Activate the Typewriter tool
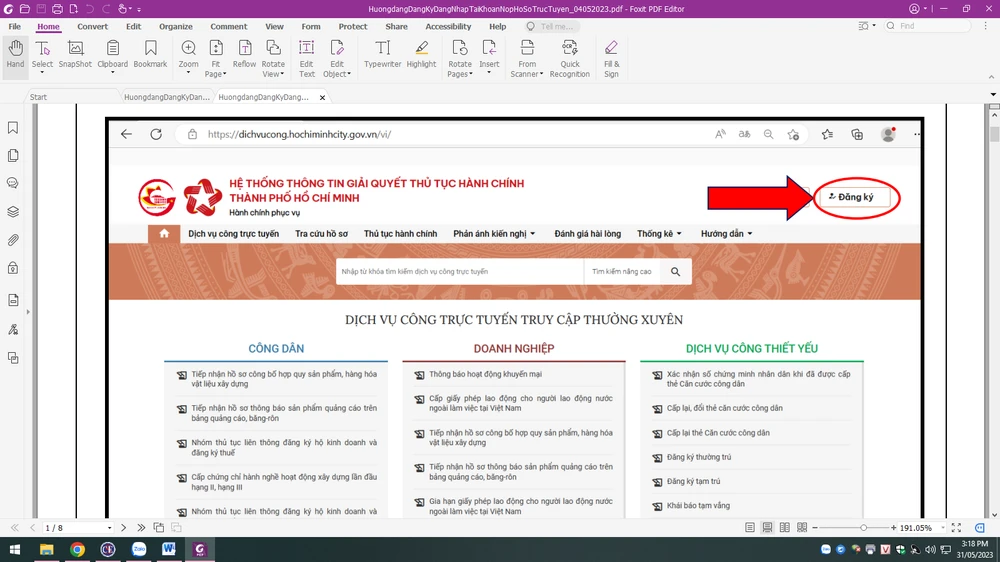This screenshot has height=562, width=1000. pyautogui.click(x=382, y=54)
